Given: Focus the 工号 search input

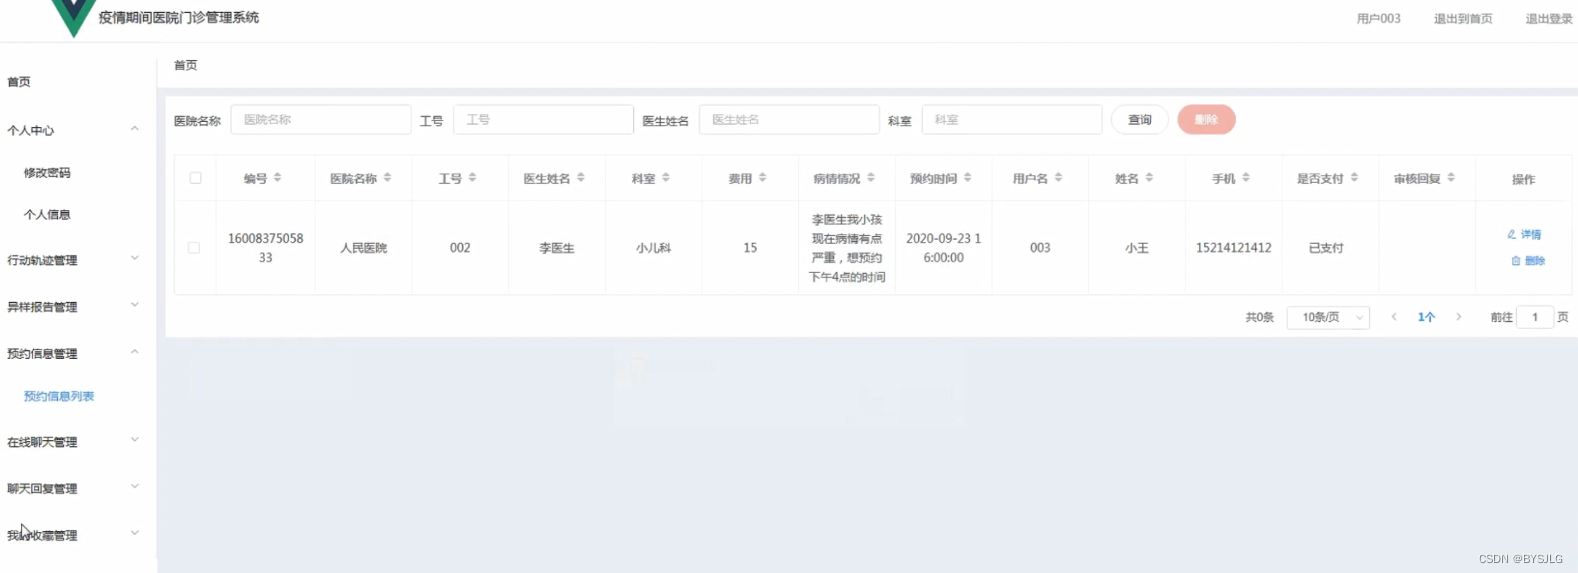Looking at the screenshot, I should click(543, 120).
